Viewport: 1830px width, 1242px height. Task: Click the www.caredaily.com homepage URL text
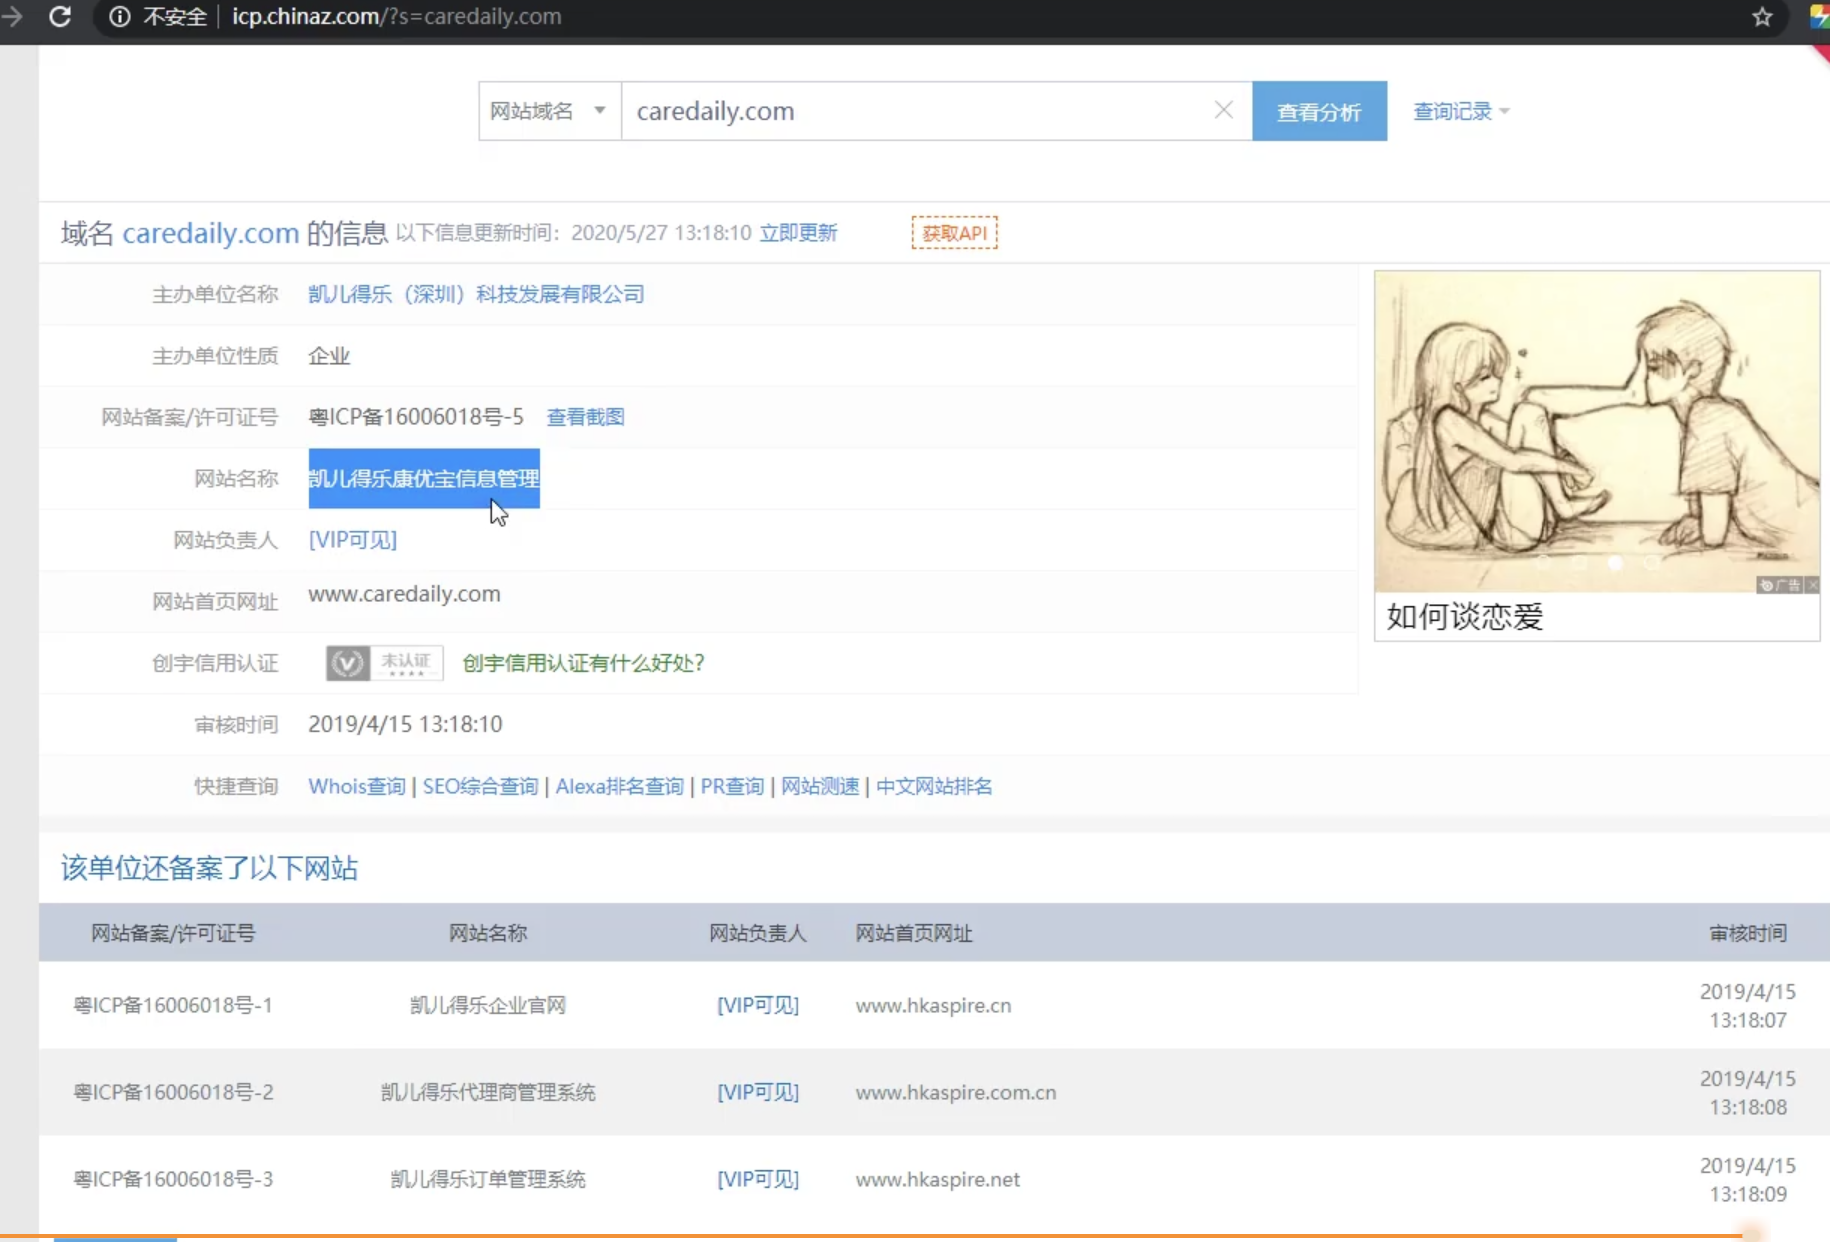coord(404,594)
